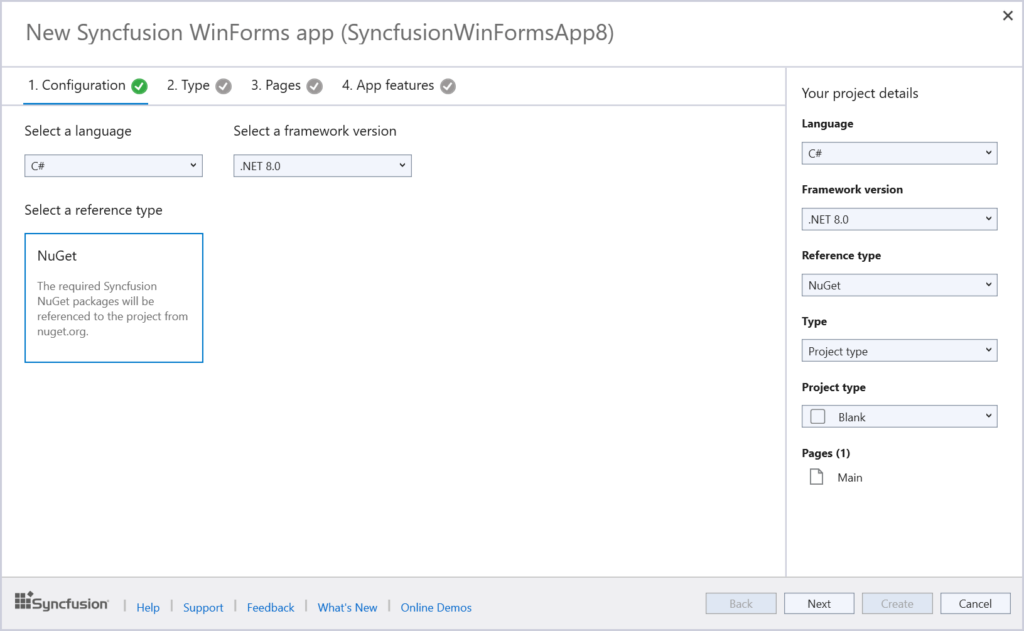Click the Cancel button
The height and width of the screenshot is (631, 1024).
coord(975,603)
